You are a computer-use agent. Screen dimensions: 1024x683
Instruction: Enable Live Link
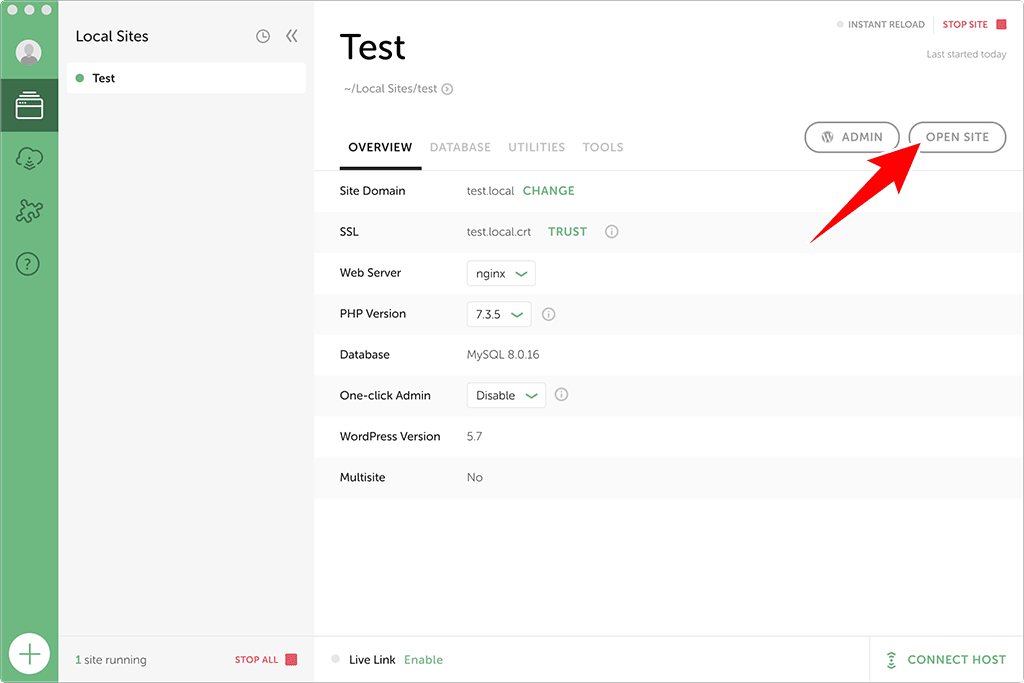(423, 659)
